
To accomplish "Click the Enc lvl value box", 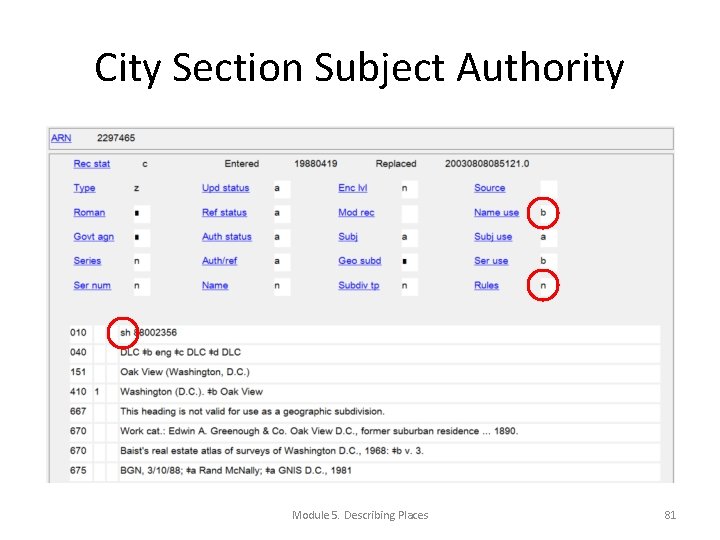I will (409, 189).
